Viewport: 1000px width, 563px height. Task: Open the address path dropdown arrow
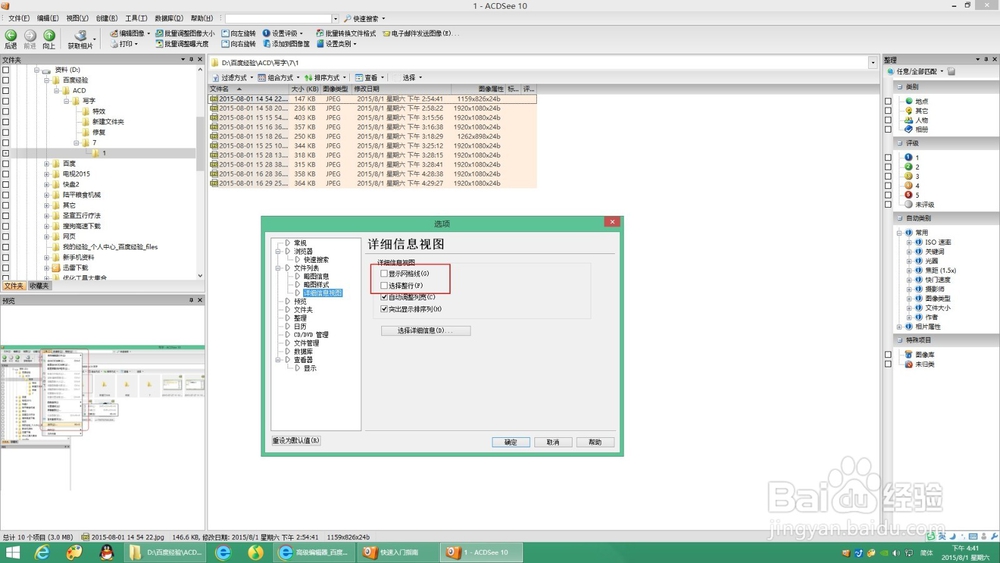pos(872,62)
